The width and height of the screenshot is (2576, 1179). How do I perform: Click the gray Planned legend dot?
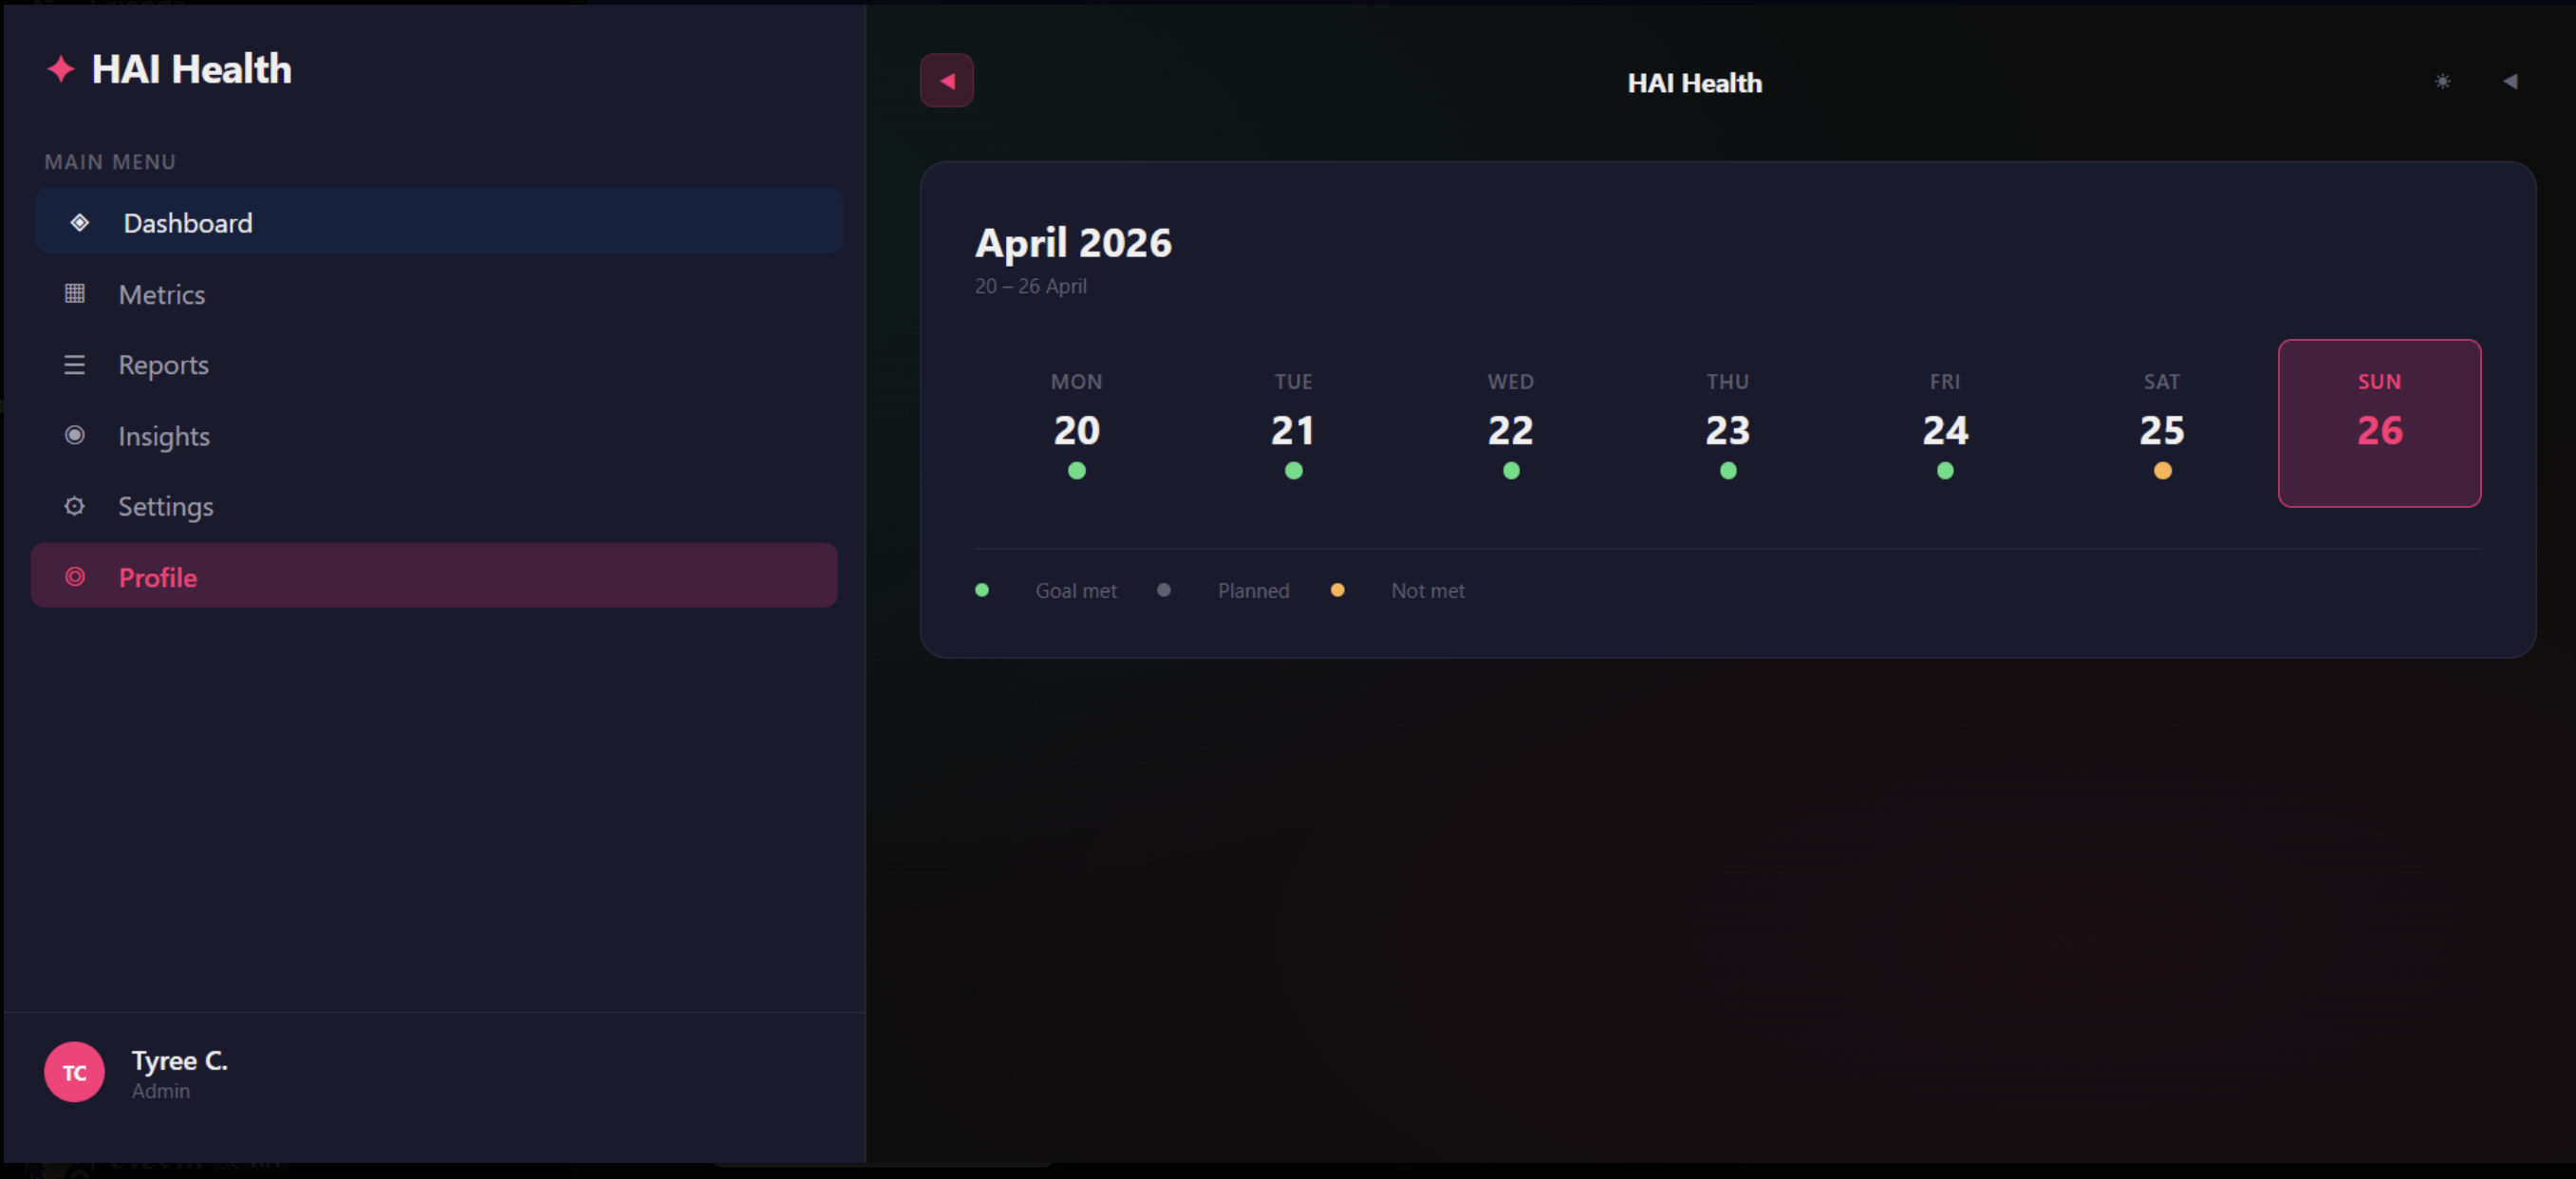click(x=1163, y=589)
